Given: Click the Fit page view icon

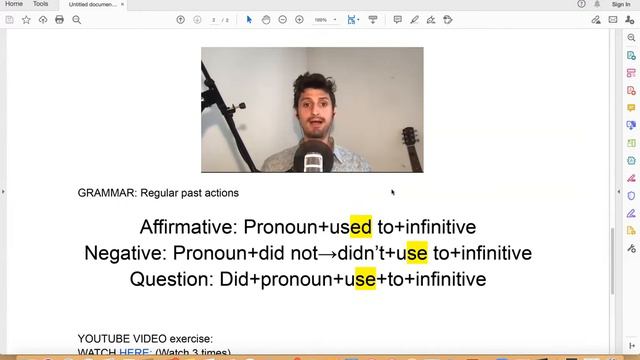Looking at the screenshot, I should 351,20.
